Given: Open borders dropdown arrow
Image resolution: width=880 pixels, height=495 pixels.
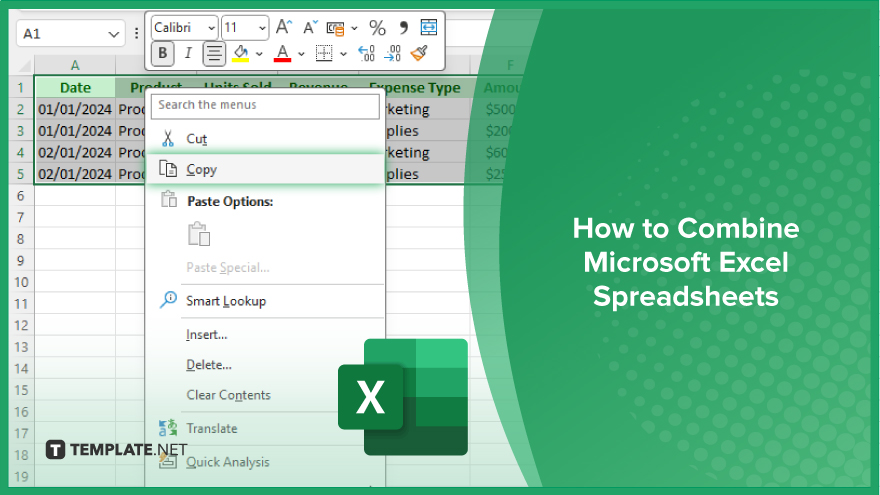Looking at the screenshot, I should (x=343, y=54).
